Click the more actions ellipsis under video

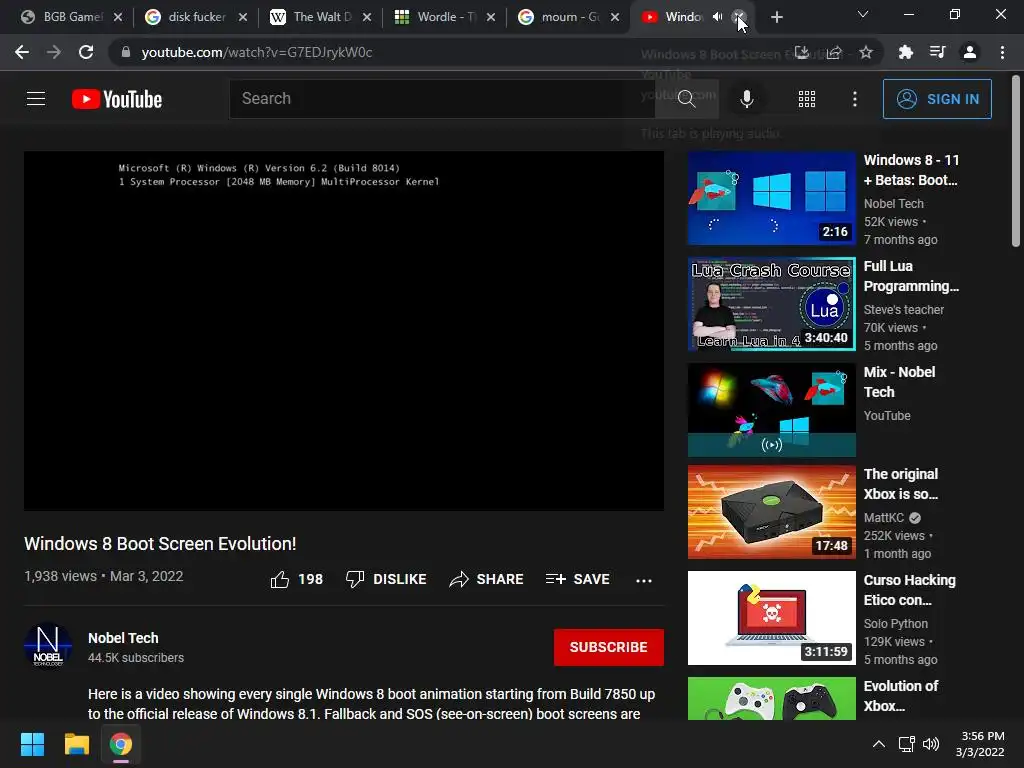(643, 580)
